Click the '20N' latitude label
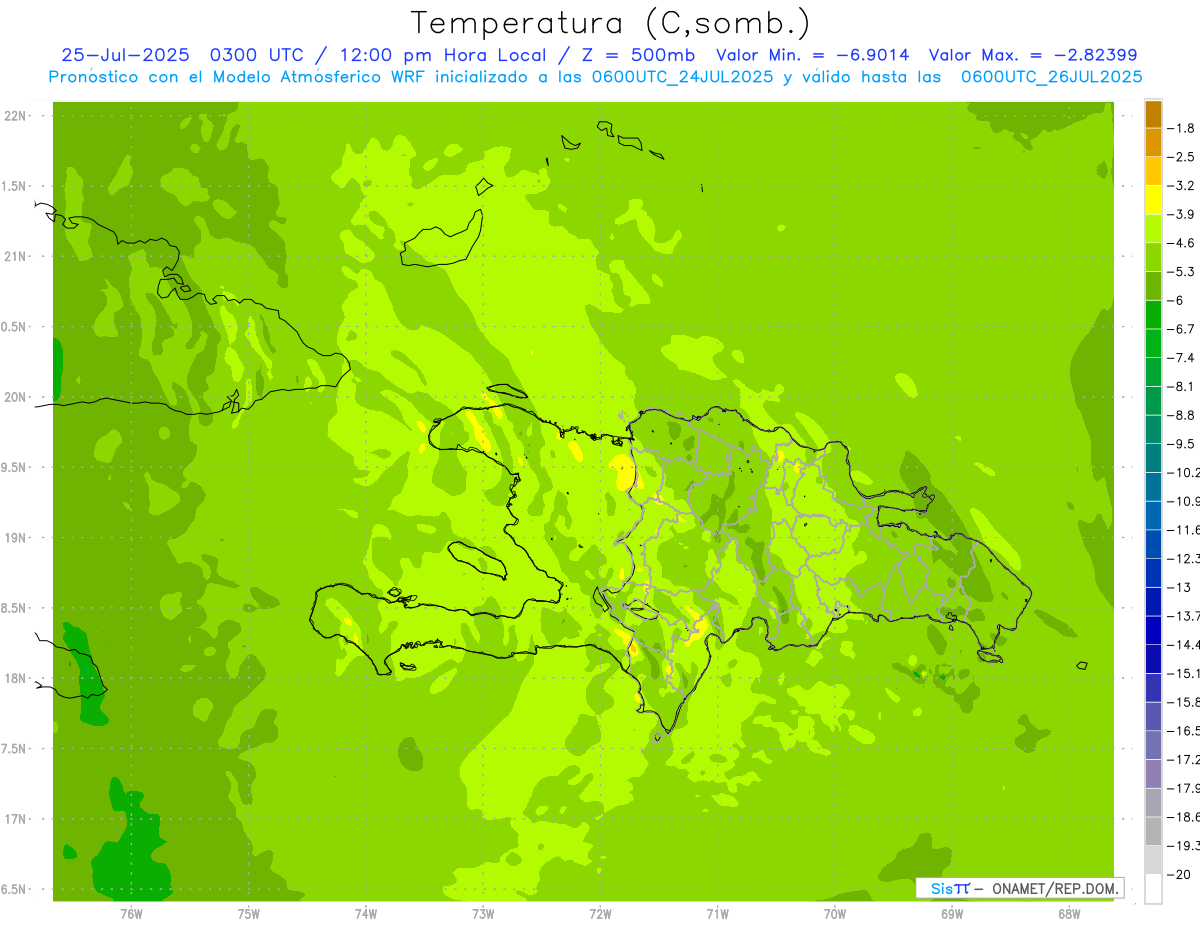This screenshot has height=927, width=1200. click(15, 397)
